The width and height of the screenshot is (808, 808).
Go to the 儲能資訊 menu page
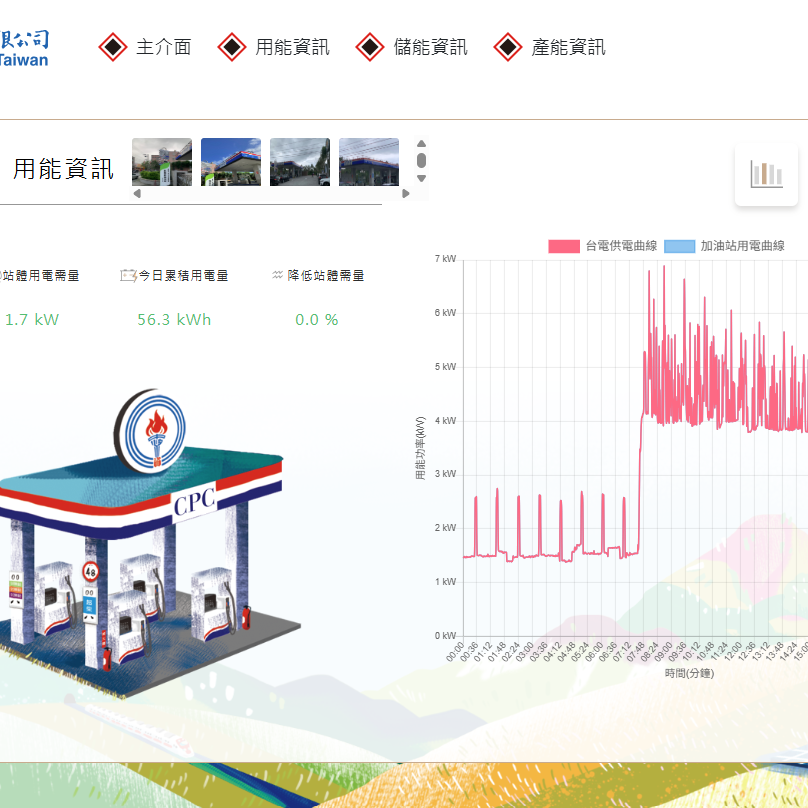coord(430,47)
